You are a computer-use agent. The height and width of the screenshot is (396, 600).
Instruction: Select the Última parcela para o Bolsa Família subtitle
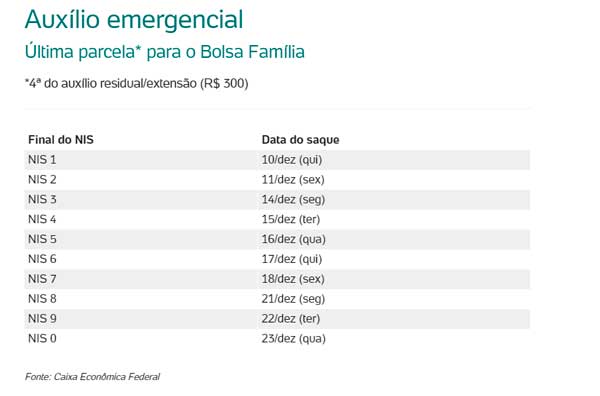pyautogui.click(x=165, y=52)
